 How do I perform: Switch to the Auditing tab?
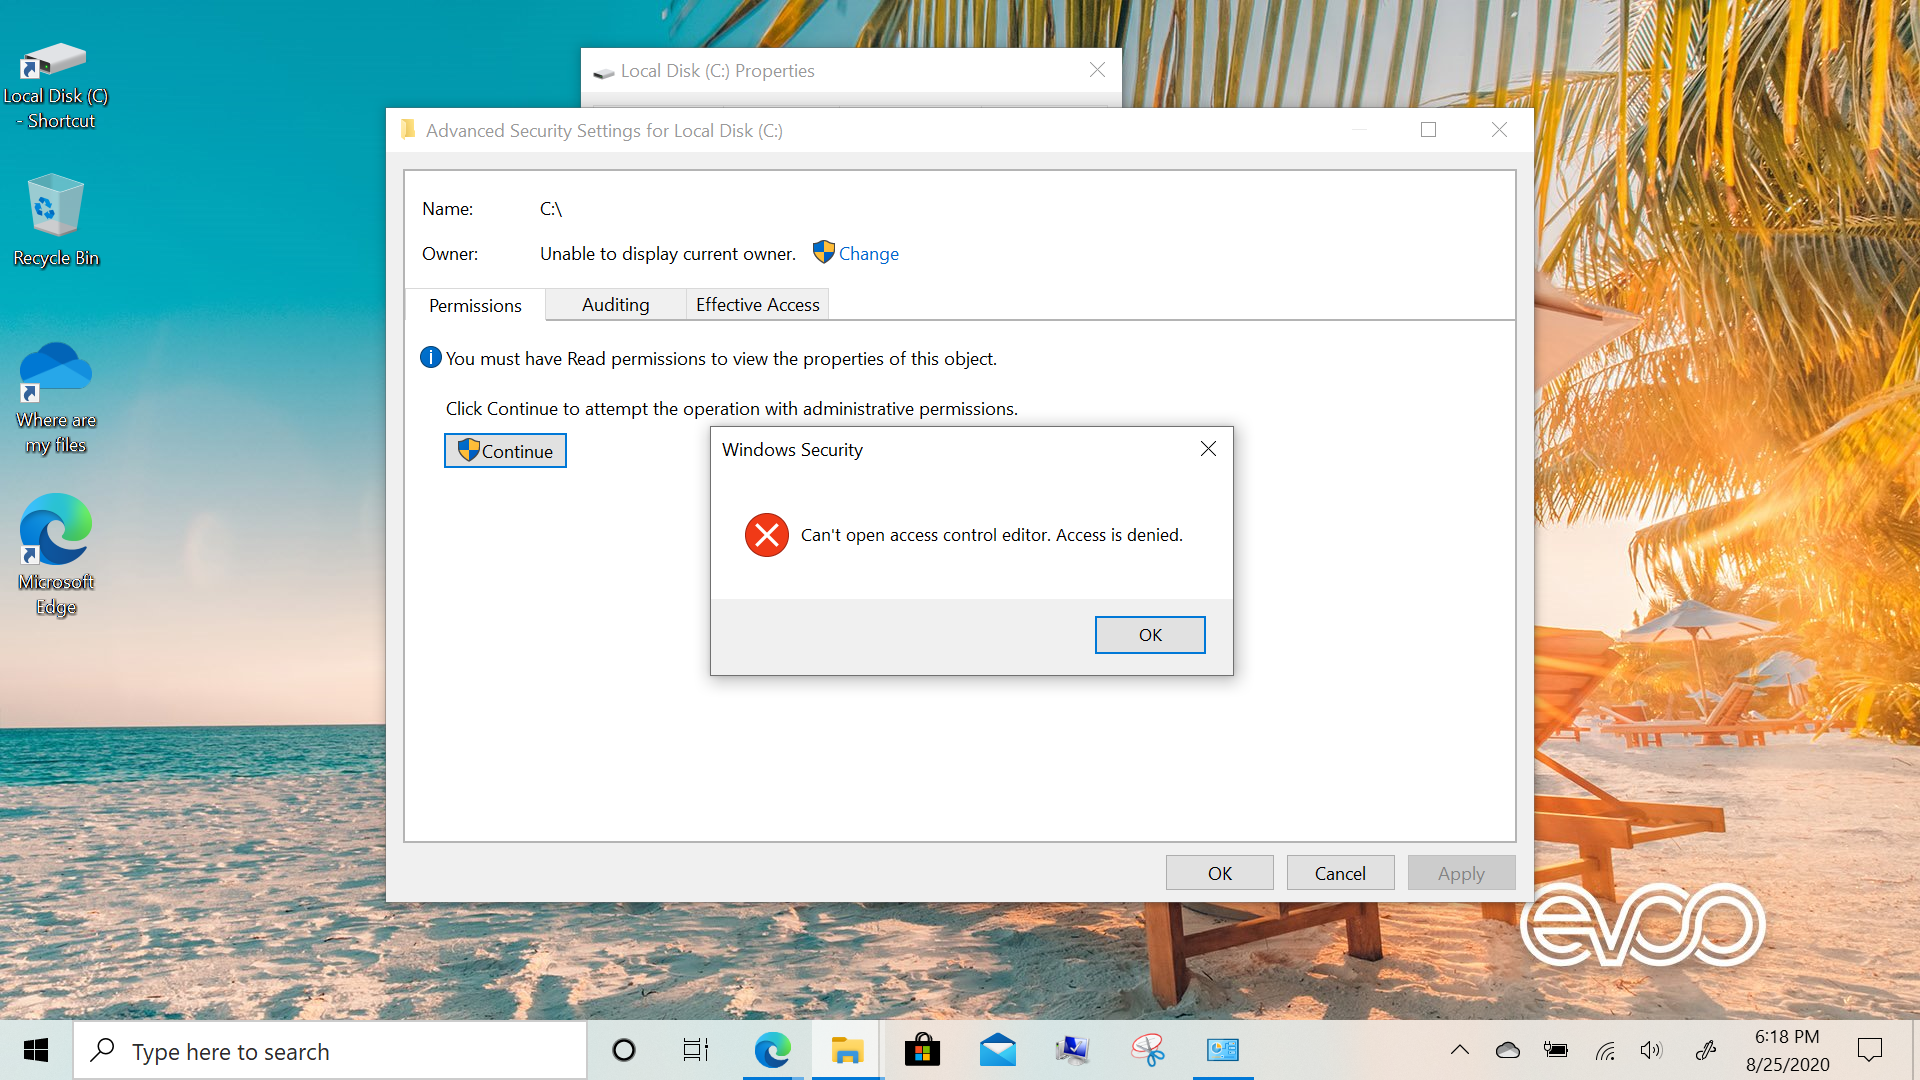[x=615, y=305]
